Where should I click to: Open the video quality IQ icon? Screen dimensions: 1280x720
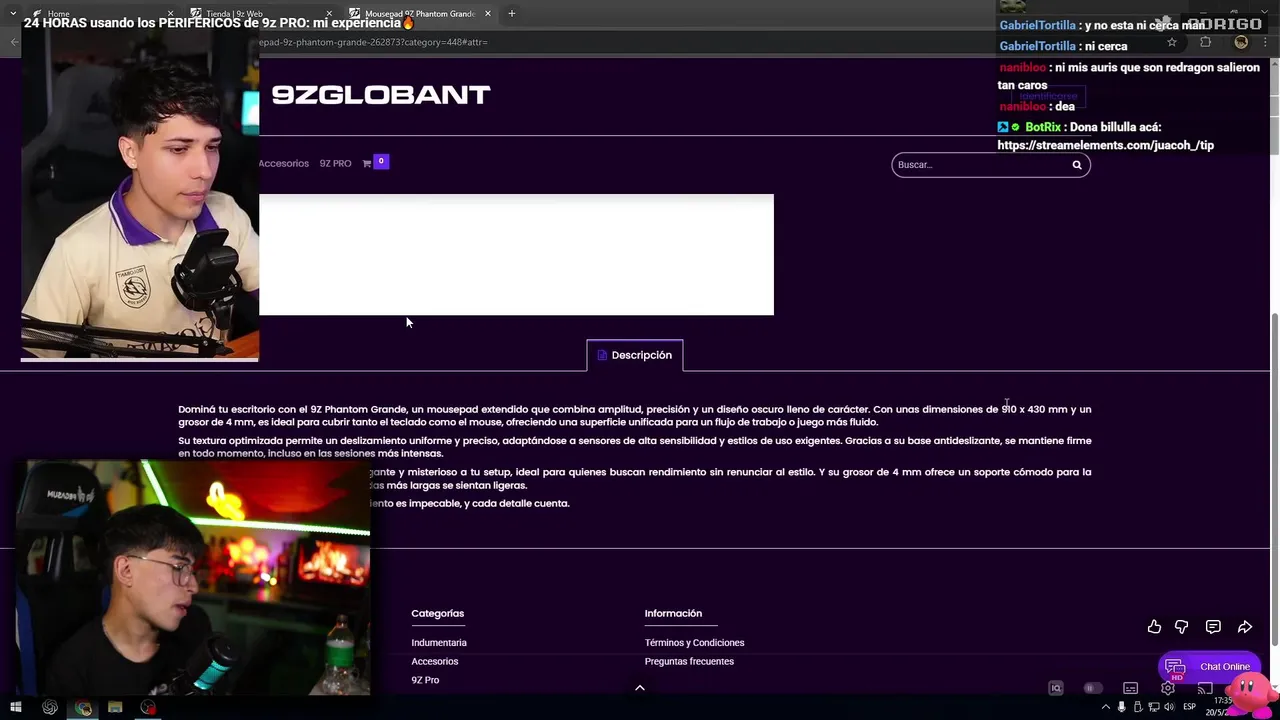point(1055,688)
